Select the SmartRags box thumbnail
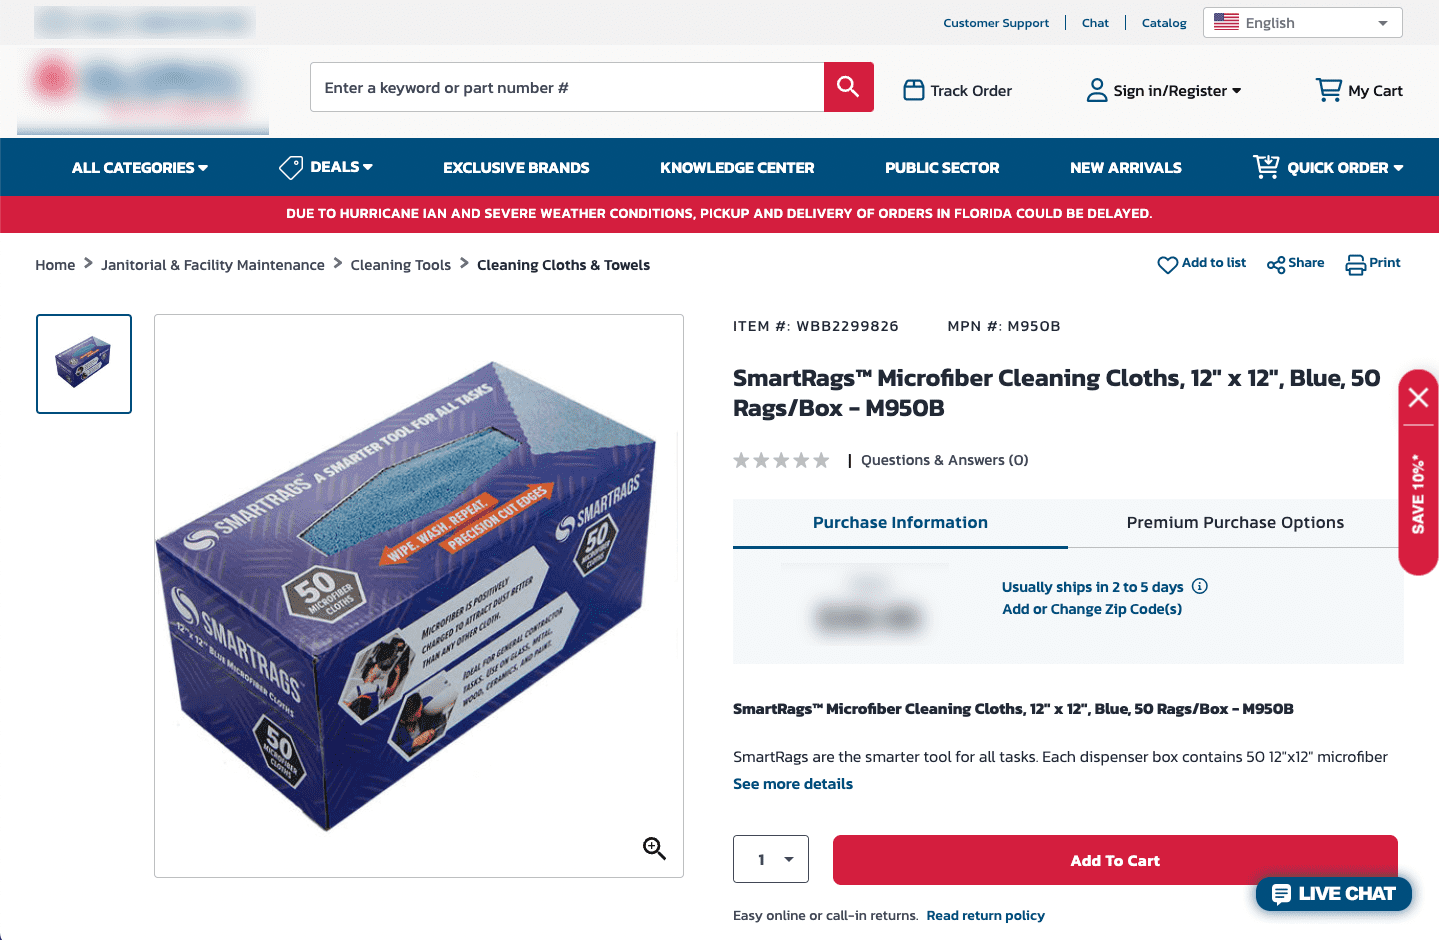1439x940 pixels. (x=84, y=364)
